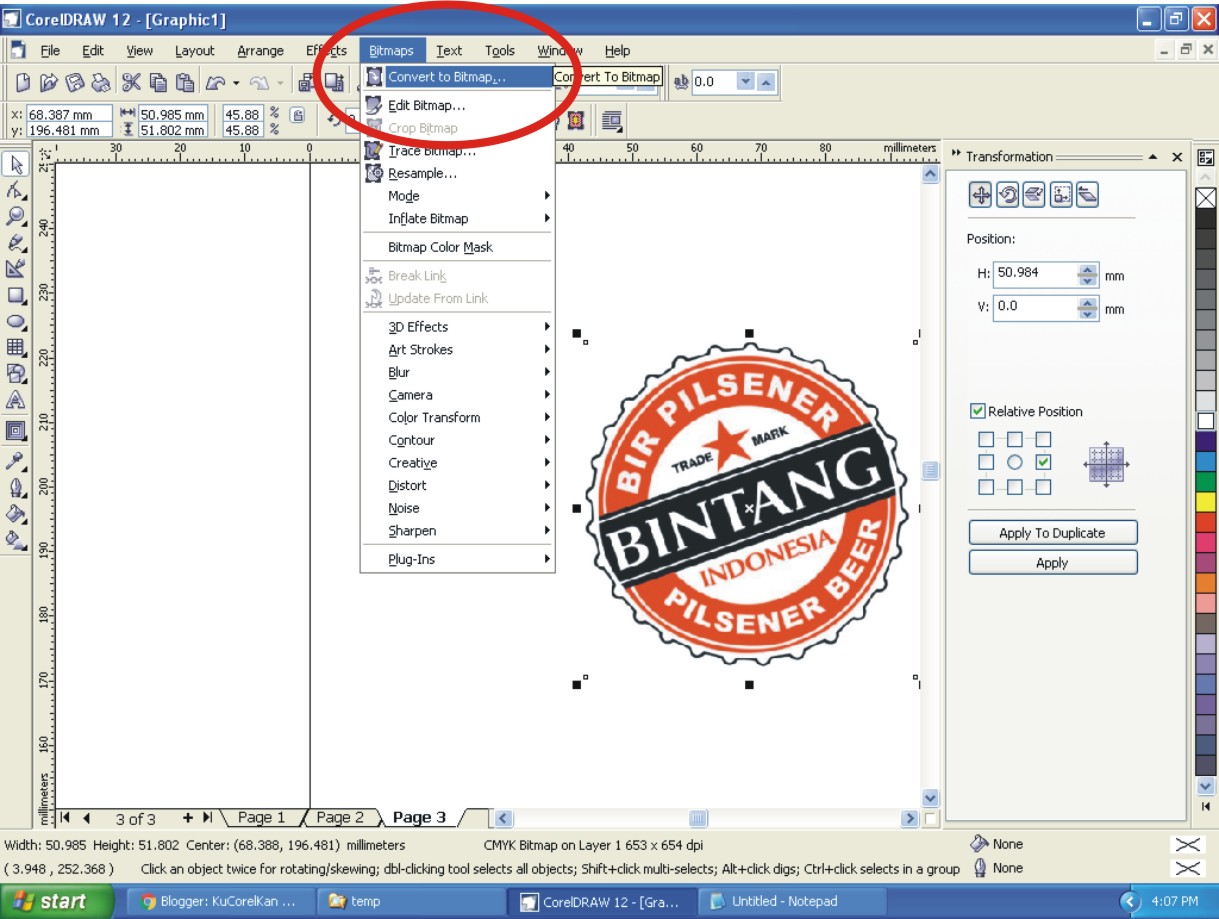Click the Export icon in toolbar
Screen dimensions: 1219x919
(x=335, y=83)
